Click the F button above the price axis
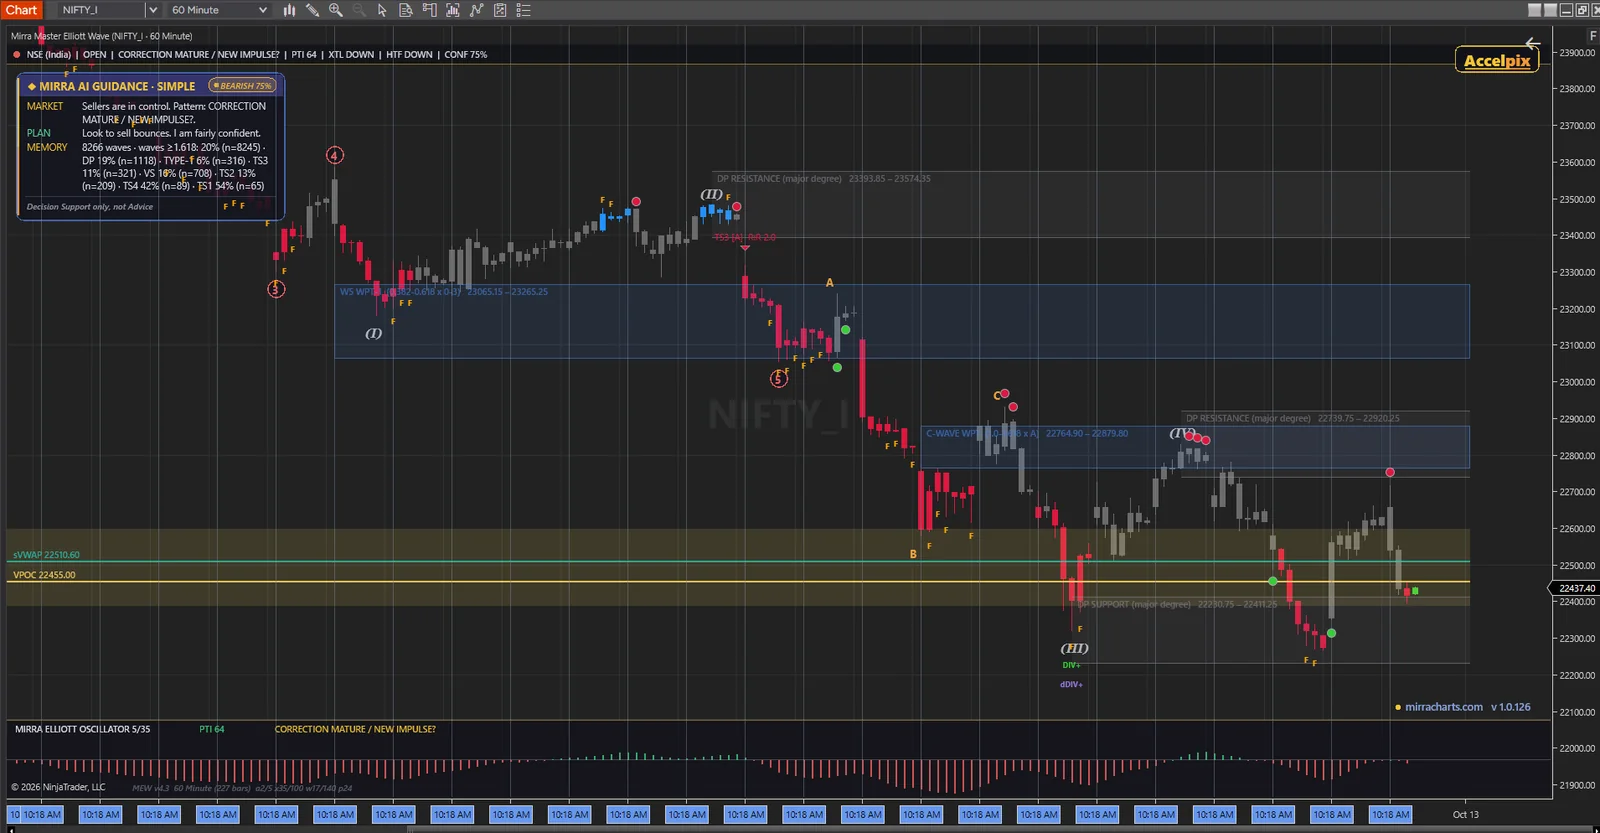 pyautogui.click(x=1593, y=35)
